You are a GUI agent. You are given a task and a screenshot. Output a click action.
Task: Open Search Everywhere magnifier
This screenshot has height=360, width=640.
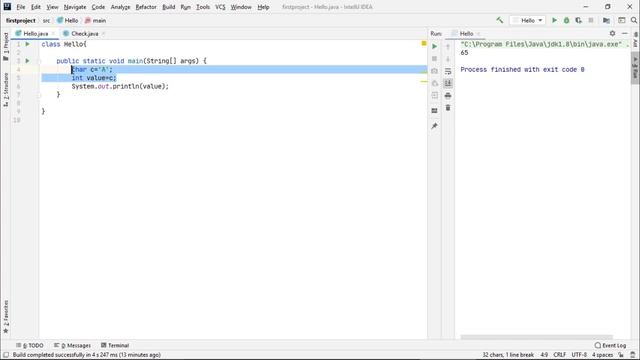(634, 20)
